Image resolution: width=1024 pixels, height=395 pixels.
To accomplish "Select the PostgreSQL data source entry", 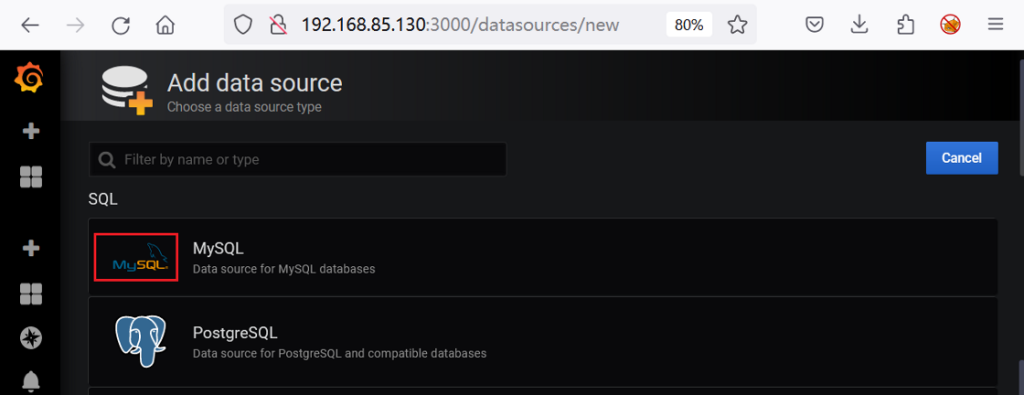I will (543, 341).
